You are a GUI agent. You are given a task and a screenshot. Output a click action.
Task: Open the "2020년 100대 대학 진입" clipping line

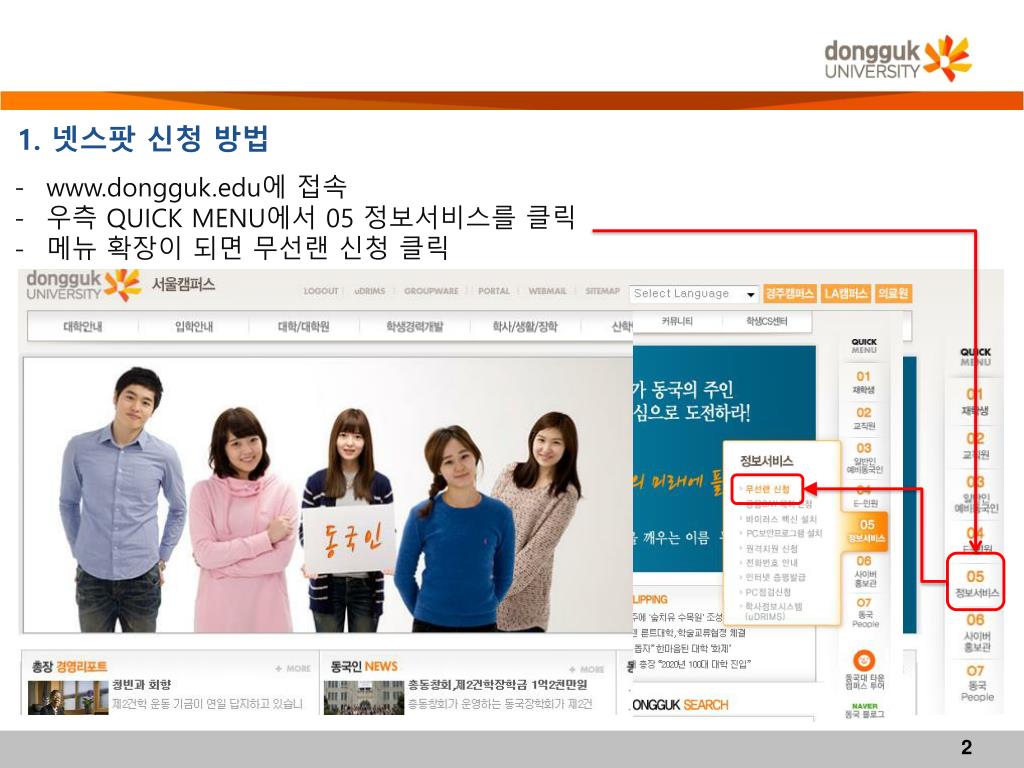pyautogui.click(x=694, y=664)
